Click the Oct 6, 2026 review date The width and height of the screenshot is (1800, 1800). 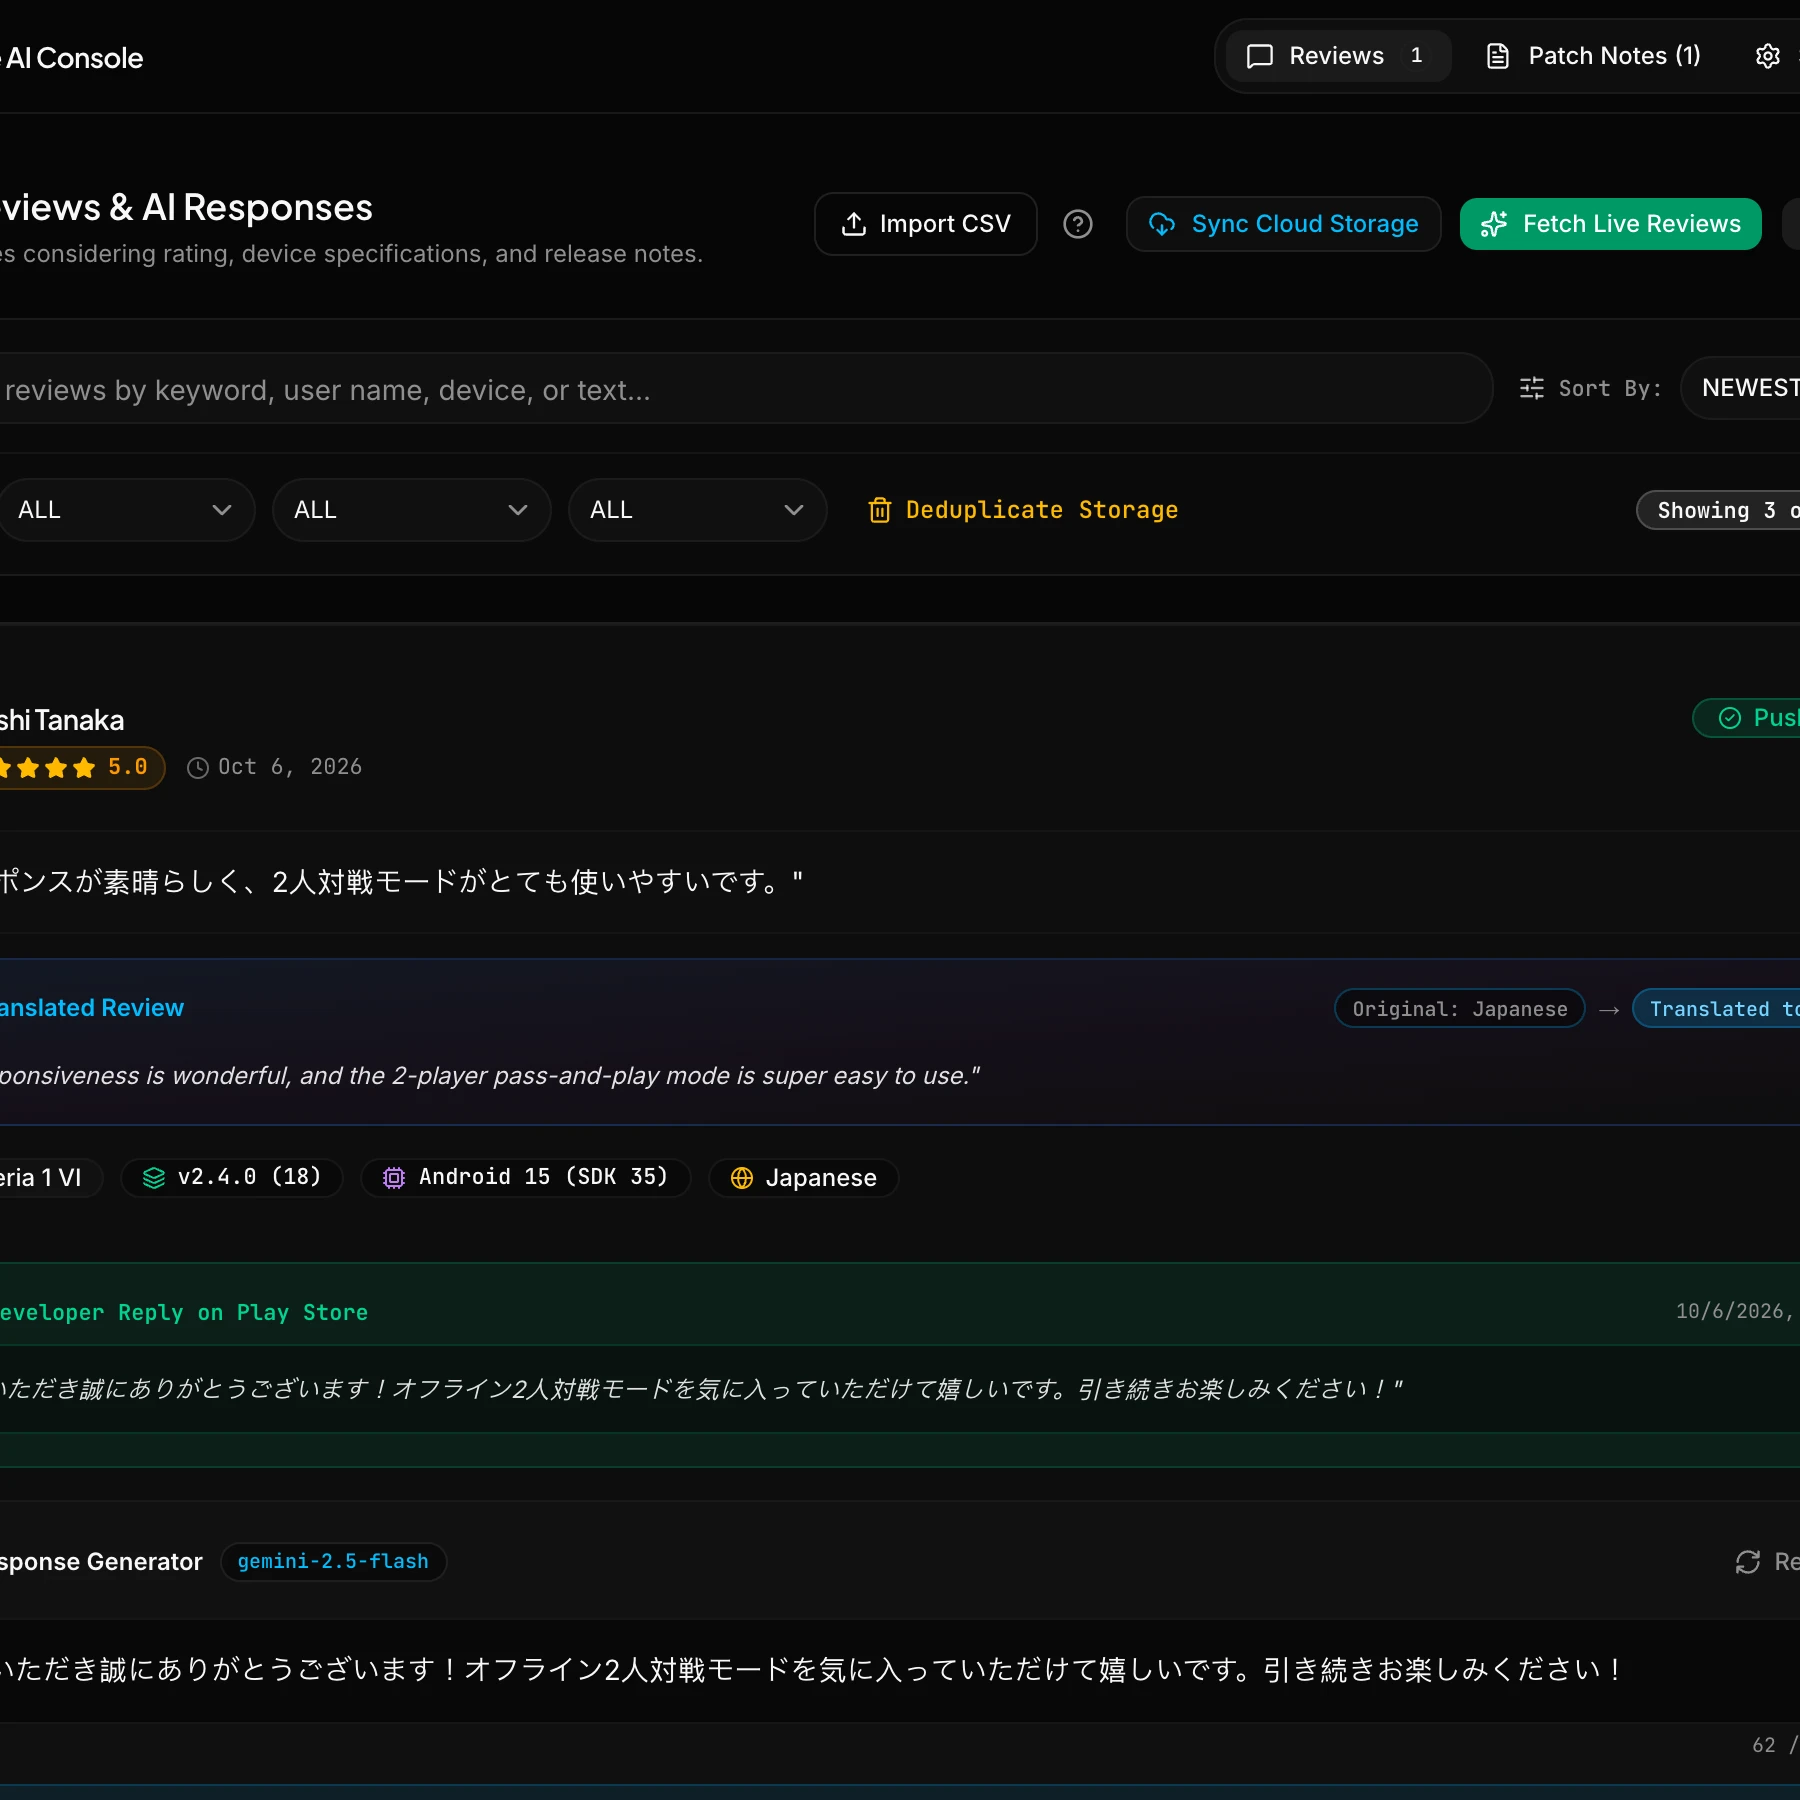290,766
